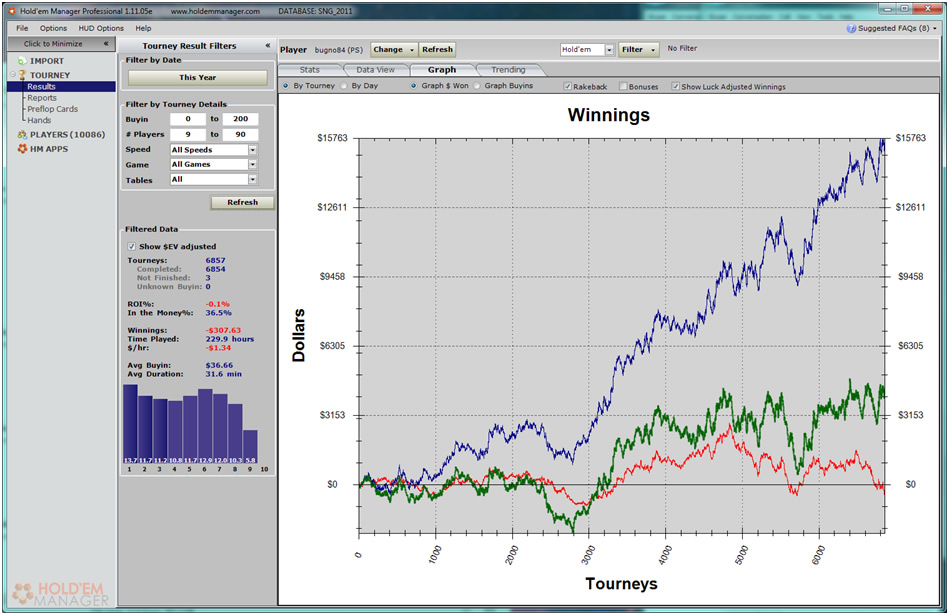Switch to the Data View tab
Screen dimensions: 949x615
375,70
